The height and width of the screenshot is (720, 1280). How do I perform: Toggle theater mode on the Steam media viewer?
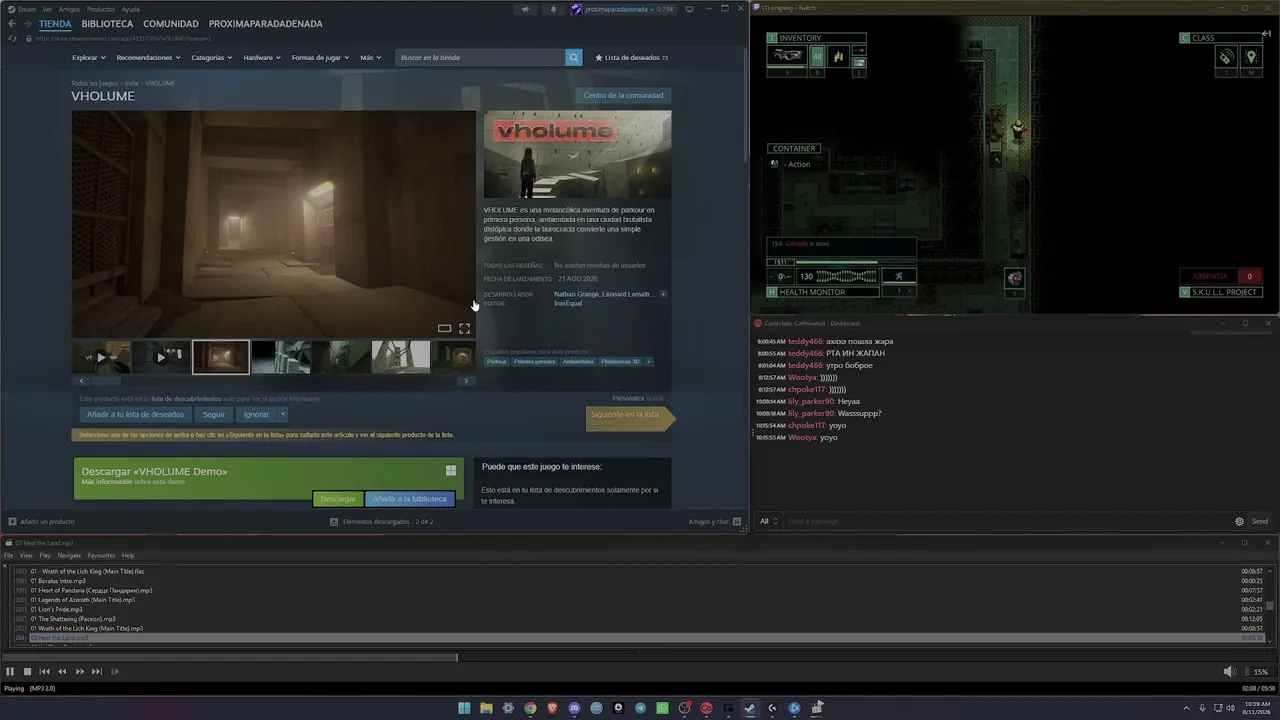tap(444, 328)
